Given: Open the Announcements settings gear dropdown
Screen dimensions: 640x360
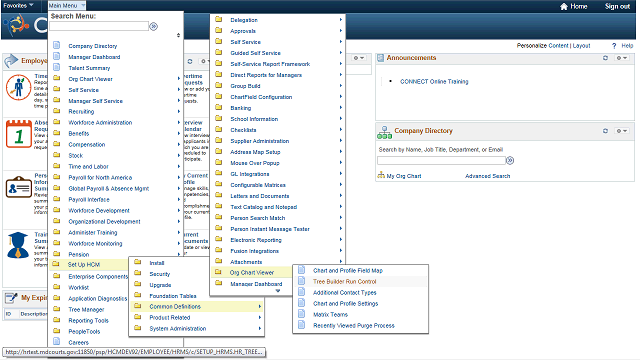Looking at the screenshot, I should click(x=622, y=58).
